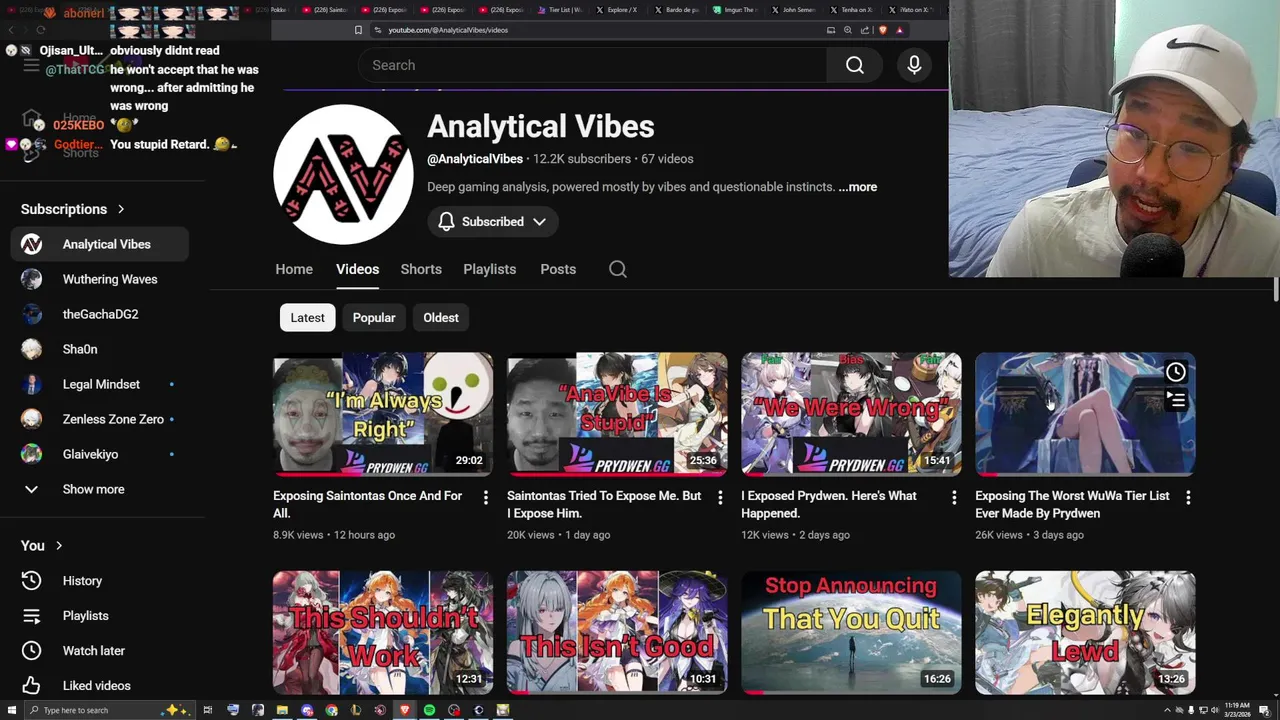1280x720 pixels.
Task: Click the YouTube search magnifier button
Action: click(855, 65)
